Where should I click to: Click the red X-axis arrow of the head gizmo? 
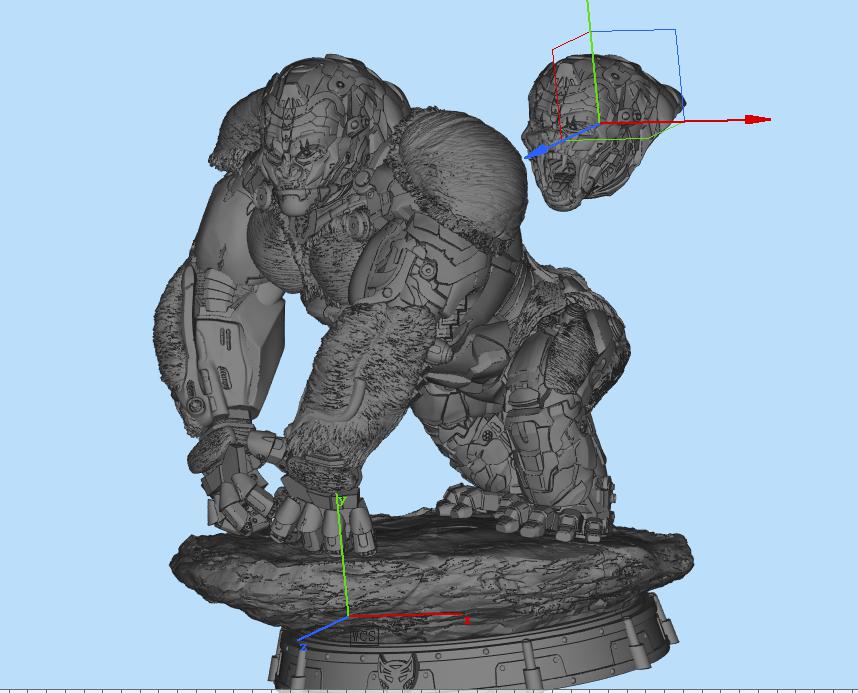click(x=758, y=119)
